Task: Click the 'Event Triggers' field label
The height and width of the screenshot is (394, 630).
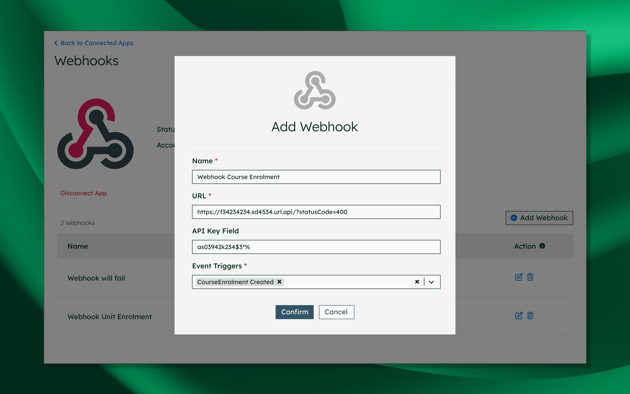Action: point(217,266)
